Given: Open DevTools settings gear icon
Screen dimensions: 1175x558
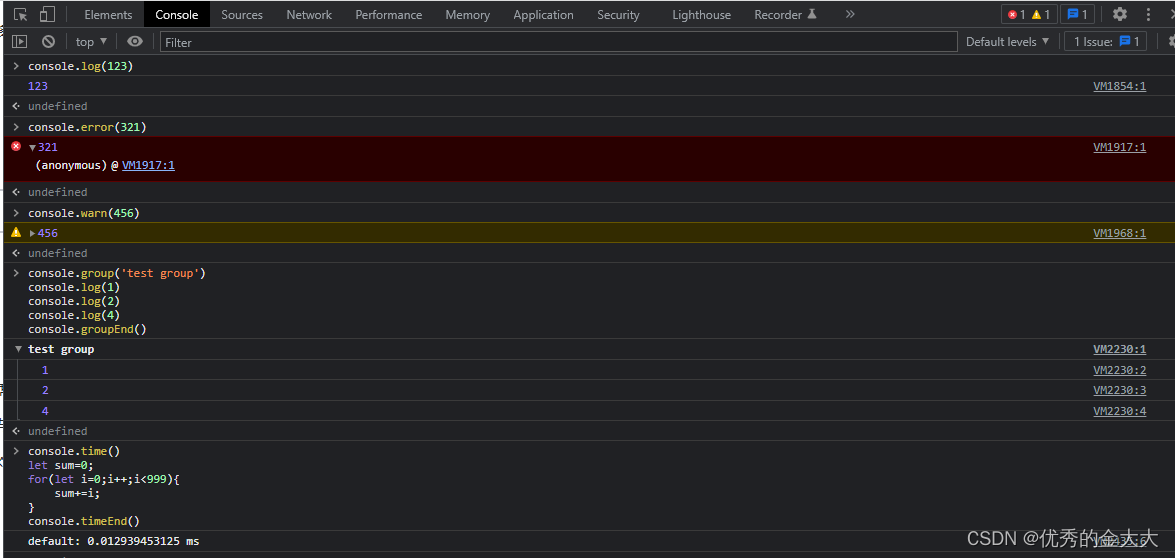Looking at the screenshot, I should click(x=1120, y=14).
